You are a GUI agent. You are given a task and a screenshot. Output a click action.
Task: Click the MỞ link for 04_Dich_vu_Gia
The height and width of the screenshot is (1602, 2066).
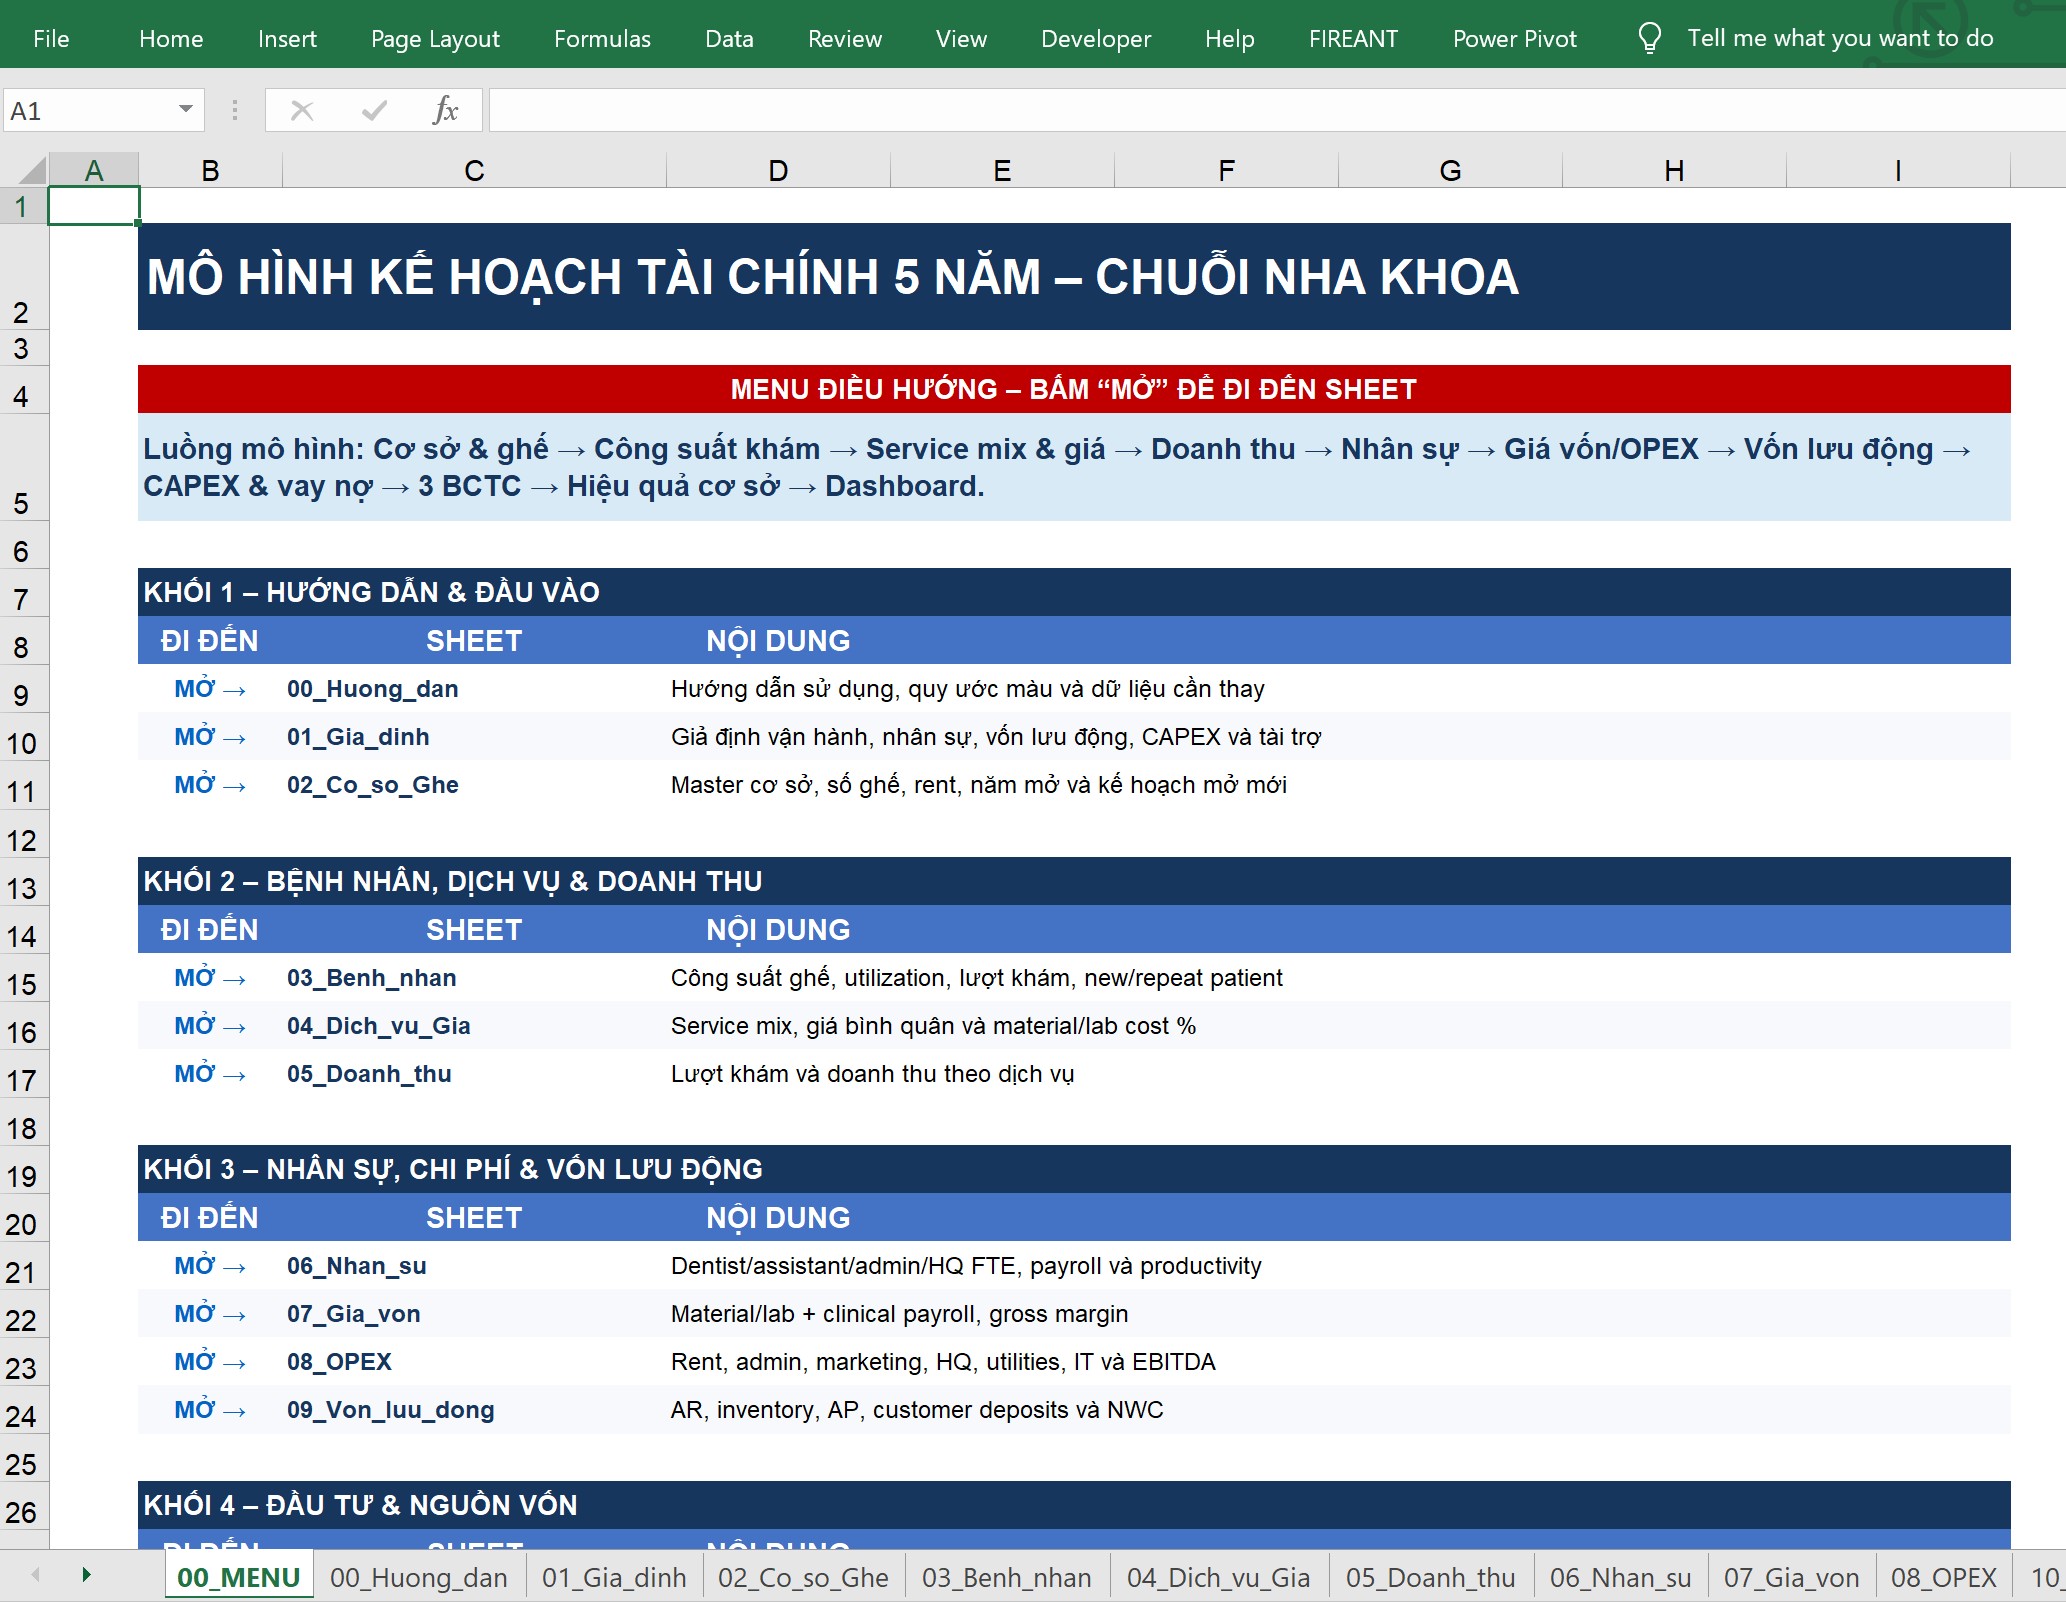point(209,1026)
